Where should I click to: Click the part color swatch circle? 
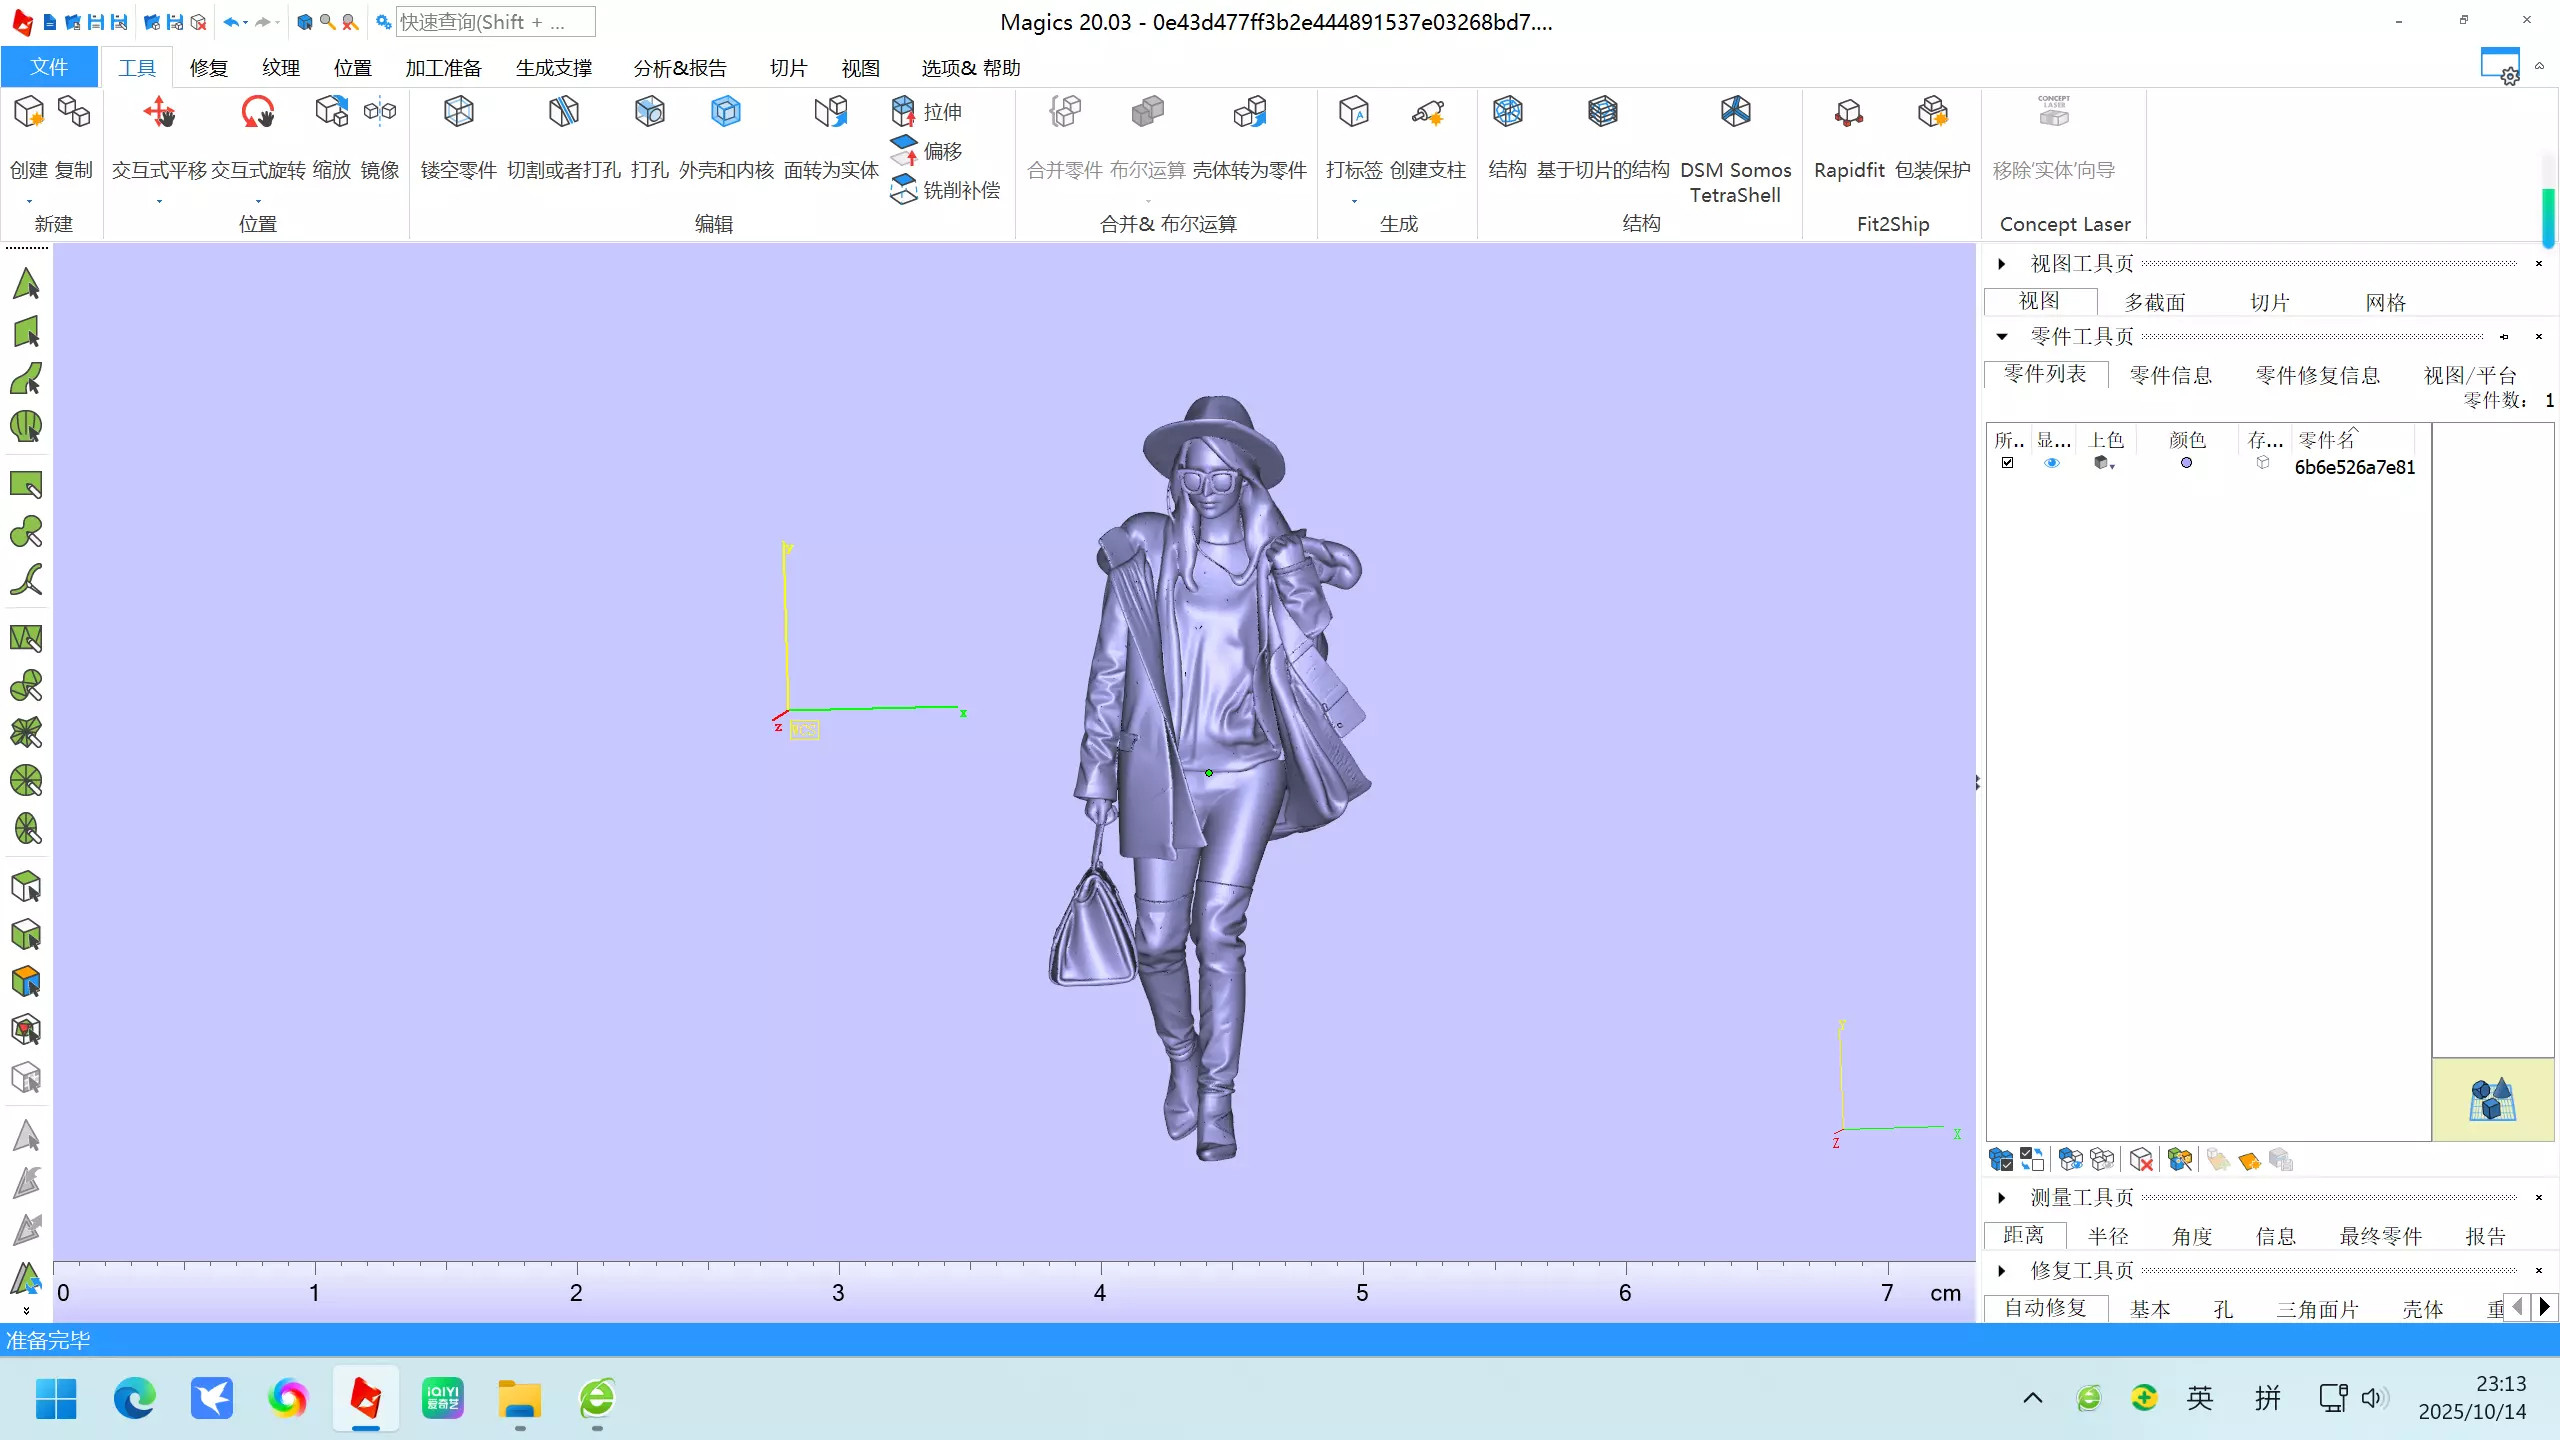pos(2186,463)
